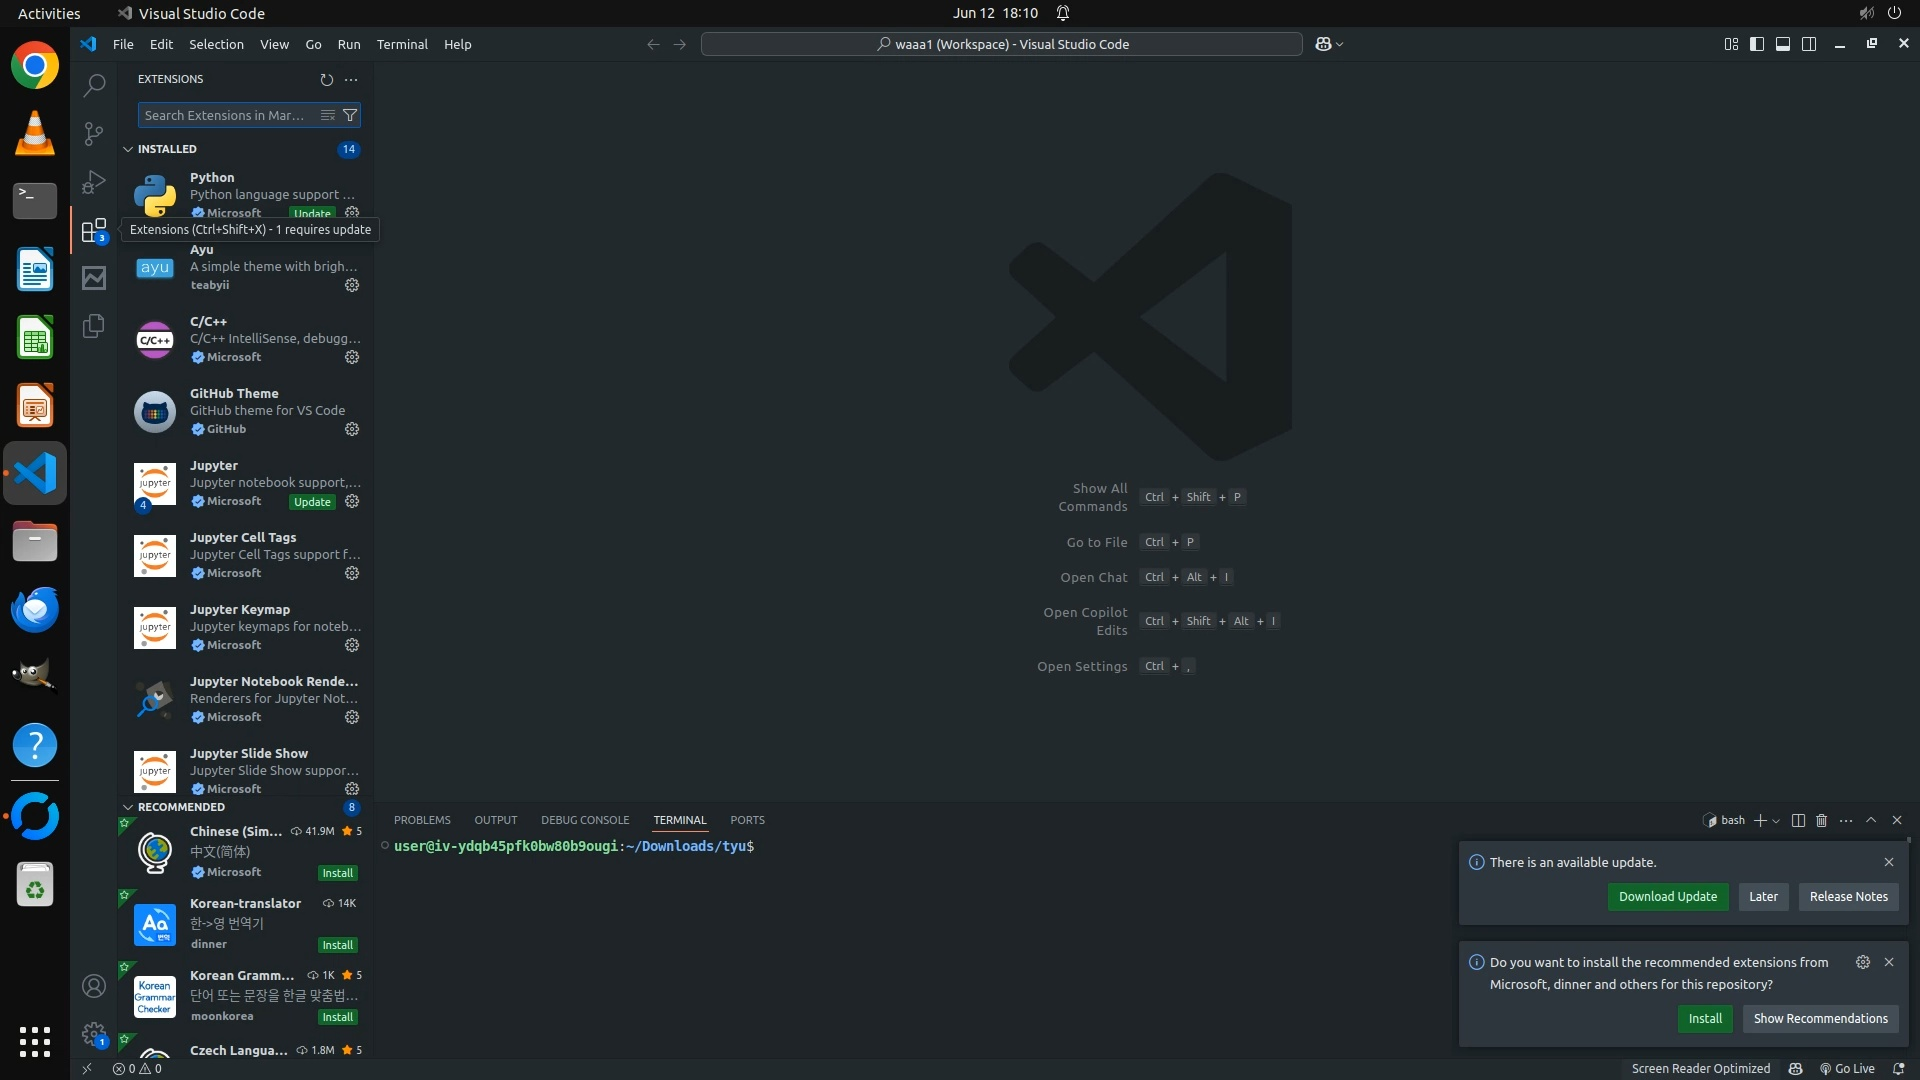
Task: Toggle the secondary side bar layout button
Action: (1809, 44)
